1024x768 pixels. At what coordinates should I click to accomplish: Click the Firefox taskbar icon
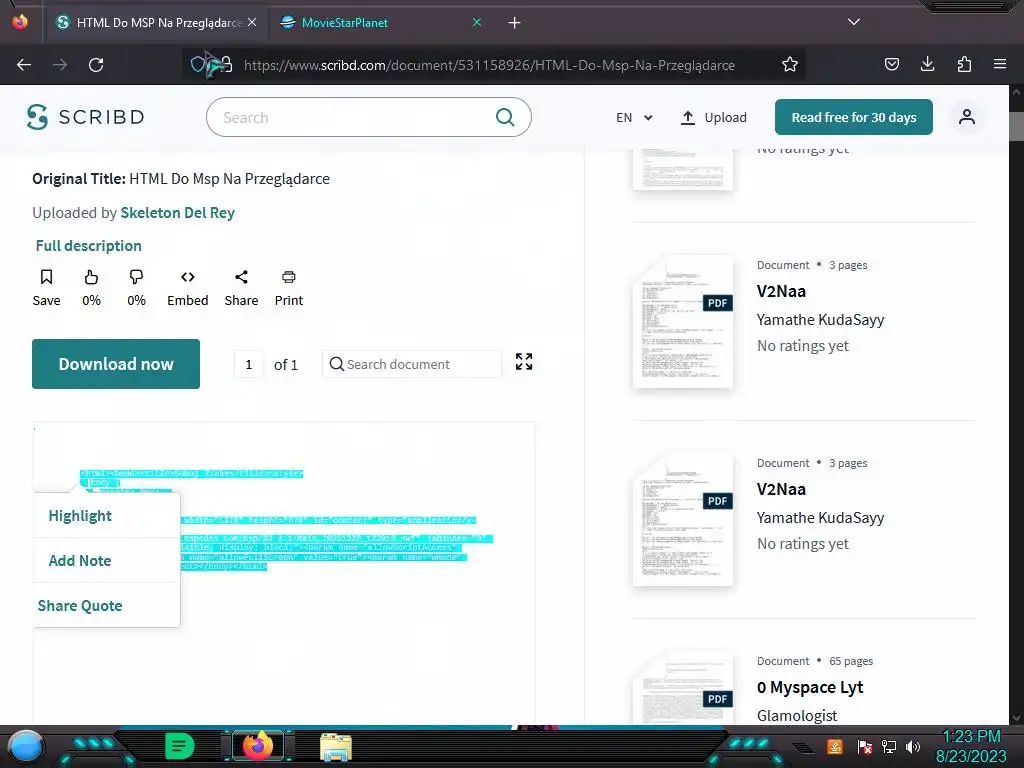pos(258,746)
